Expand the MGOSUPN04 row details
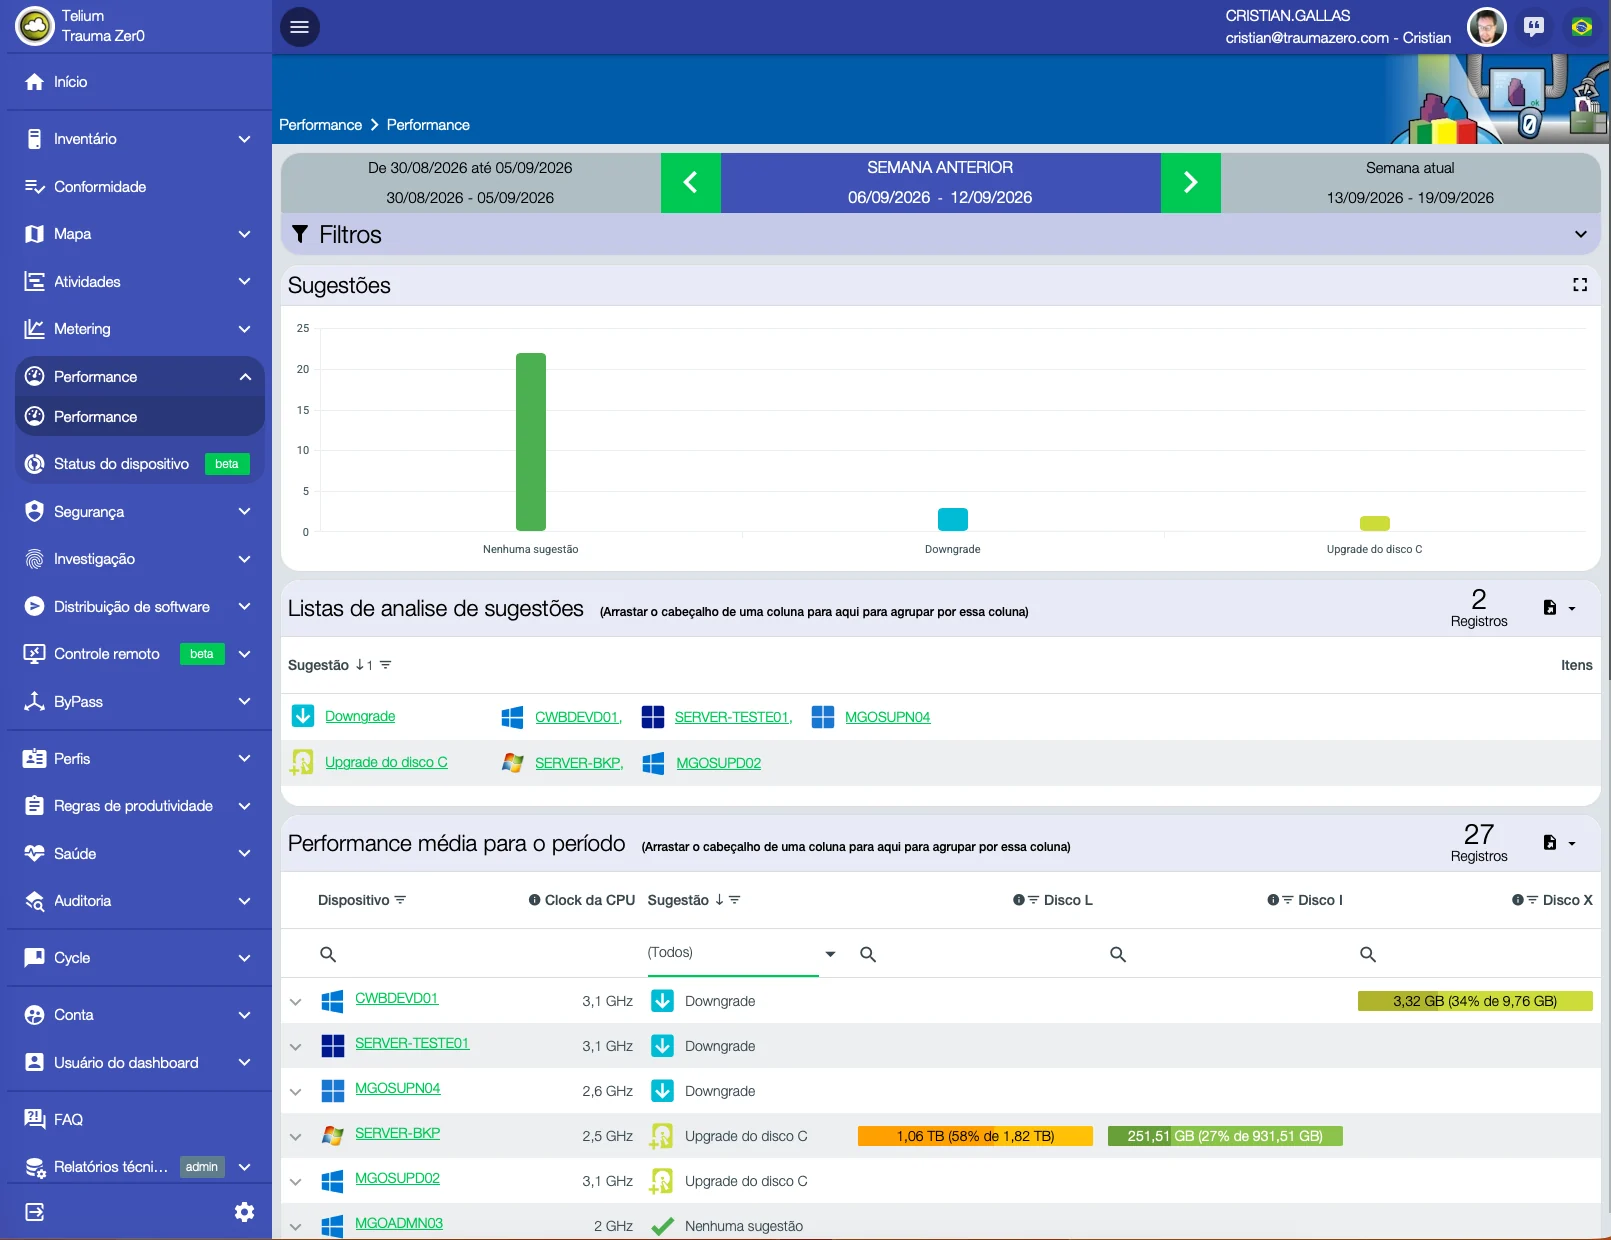The width and height of the screenshot is (1611, 1240). pyautogui.click(x=295, y=1091)
